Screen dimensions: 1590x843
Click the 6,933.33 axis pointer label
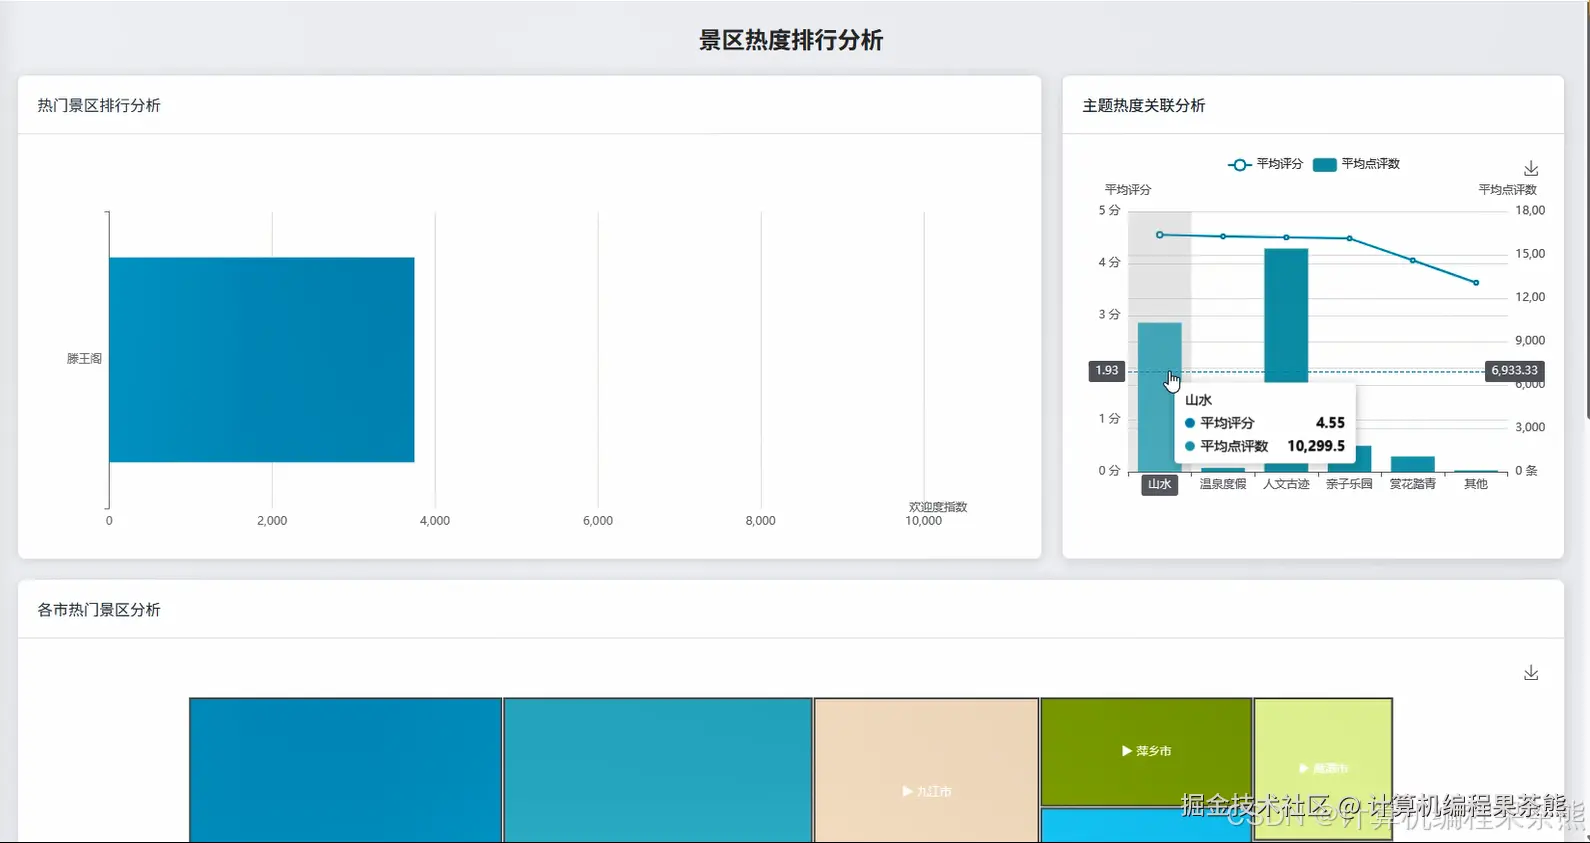point(1515,370)
